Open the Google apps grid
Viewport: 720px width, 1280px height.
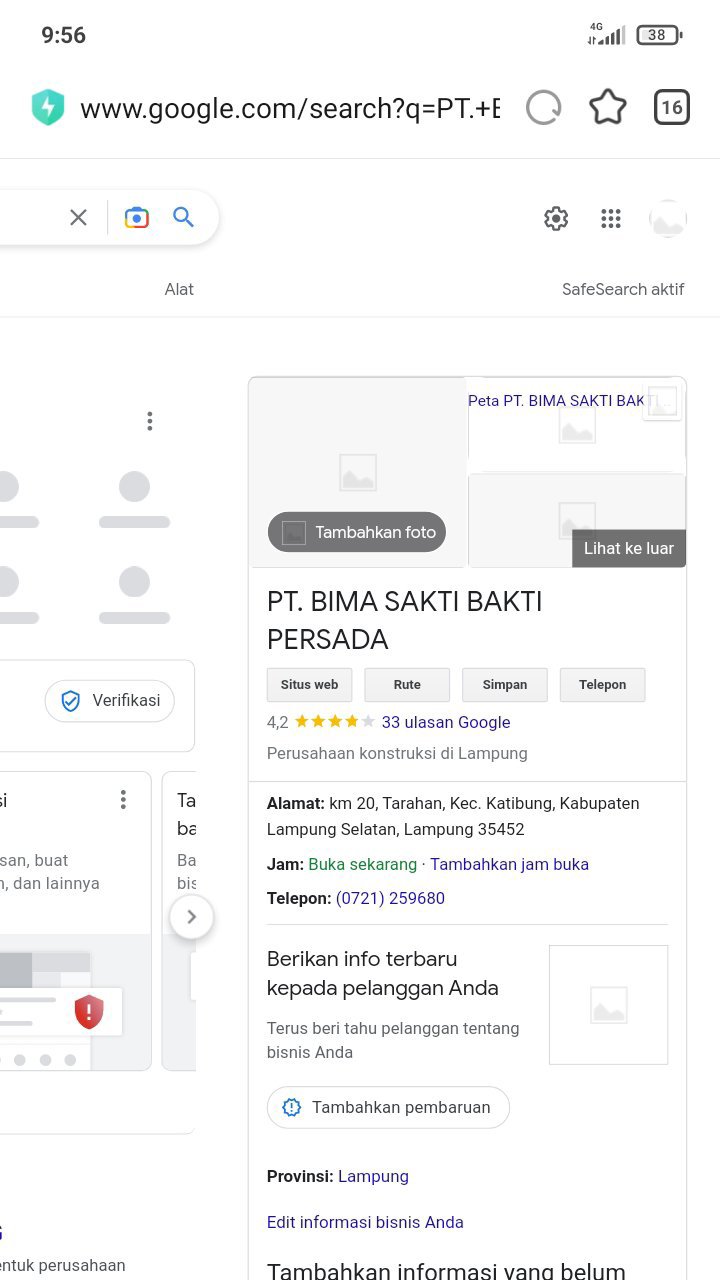coord(611,219)
